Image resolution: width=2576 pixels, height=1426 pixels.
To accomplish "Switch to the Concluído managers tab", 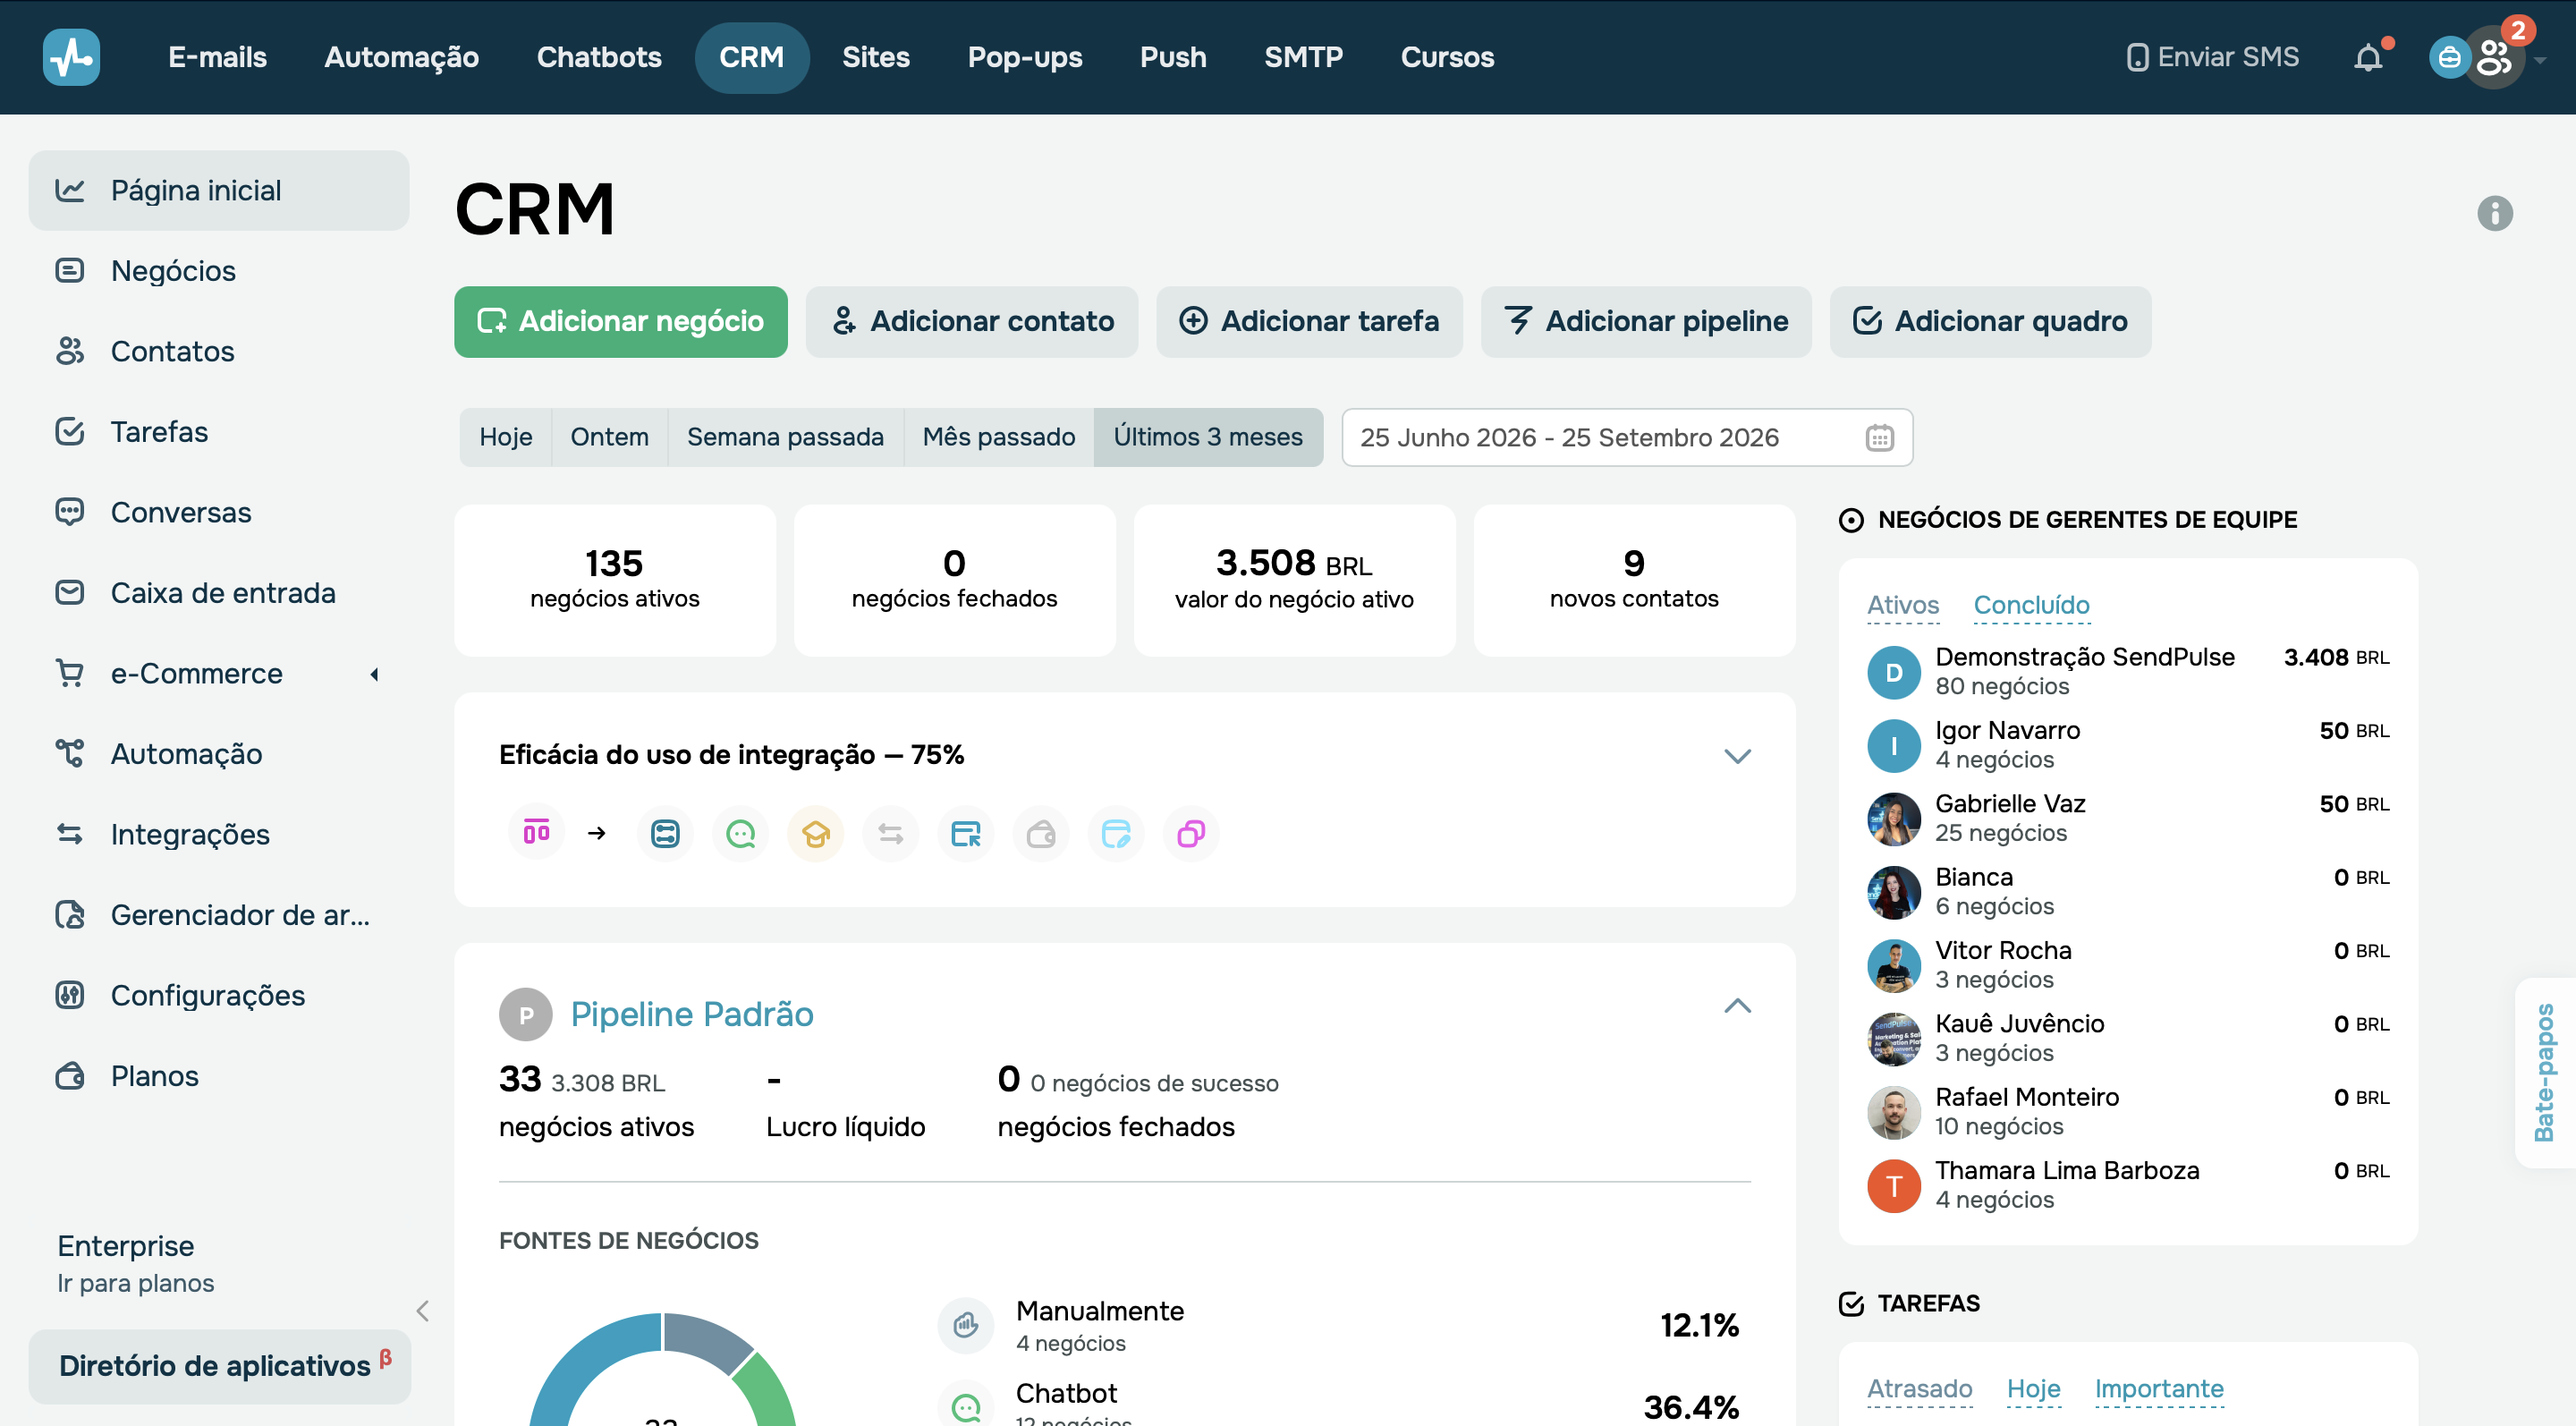I will [x=2031, y=605].
